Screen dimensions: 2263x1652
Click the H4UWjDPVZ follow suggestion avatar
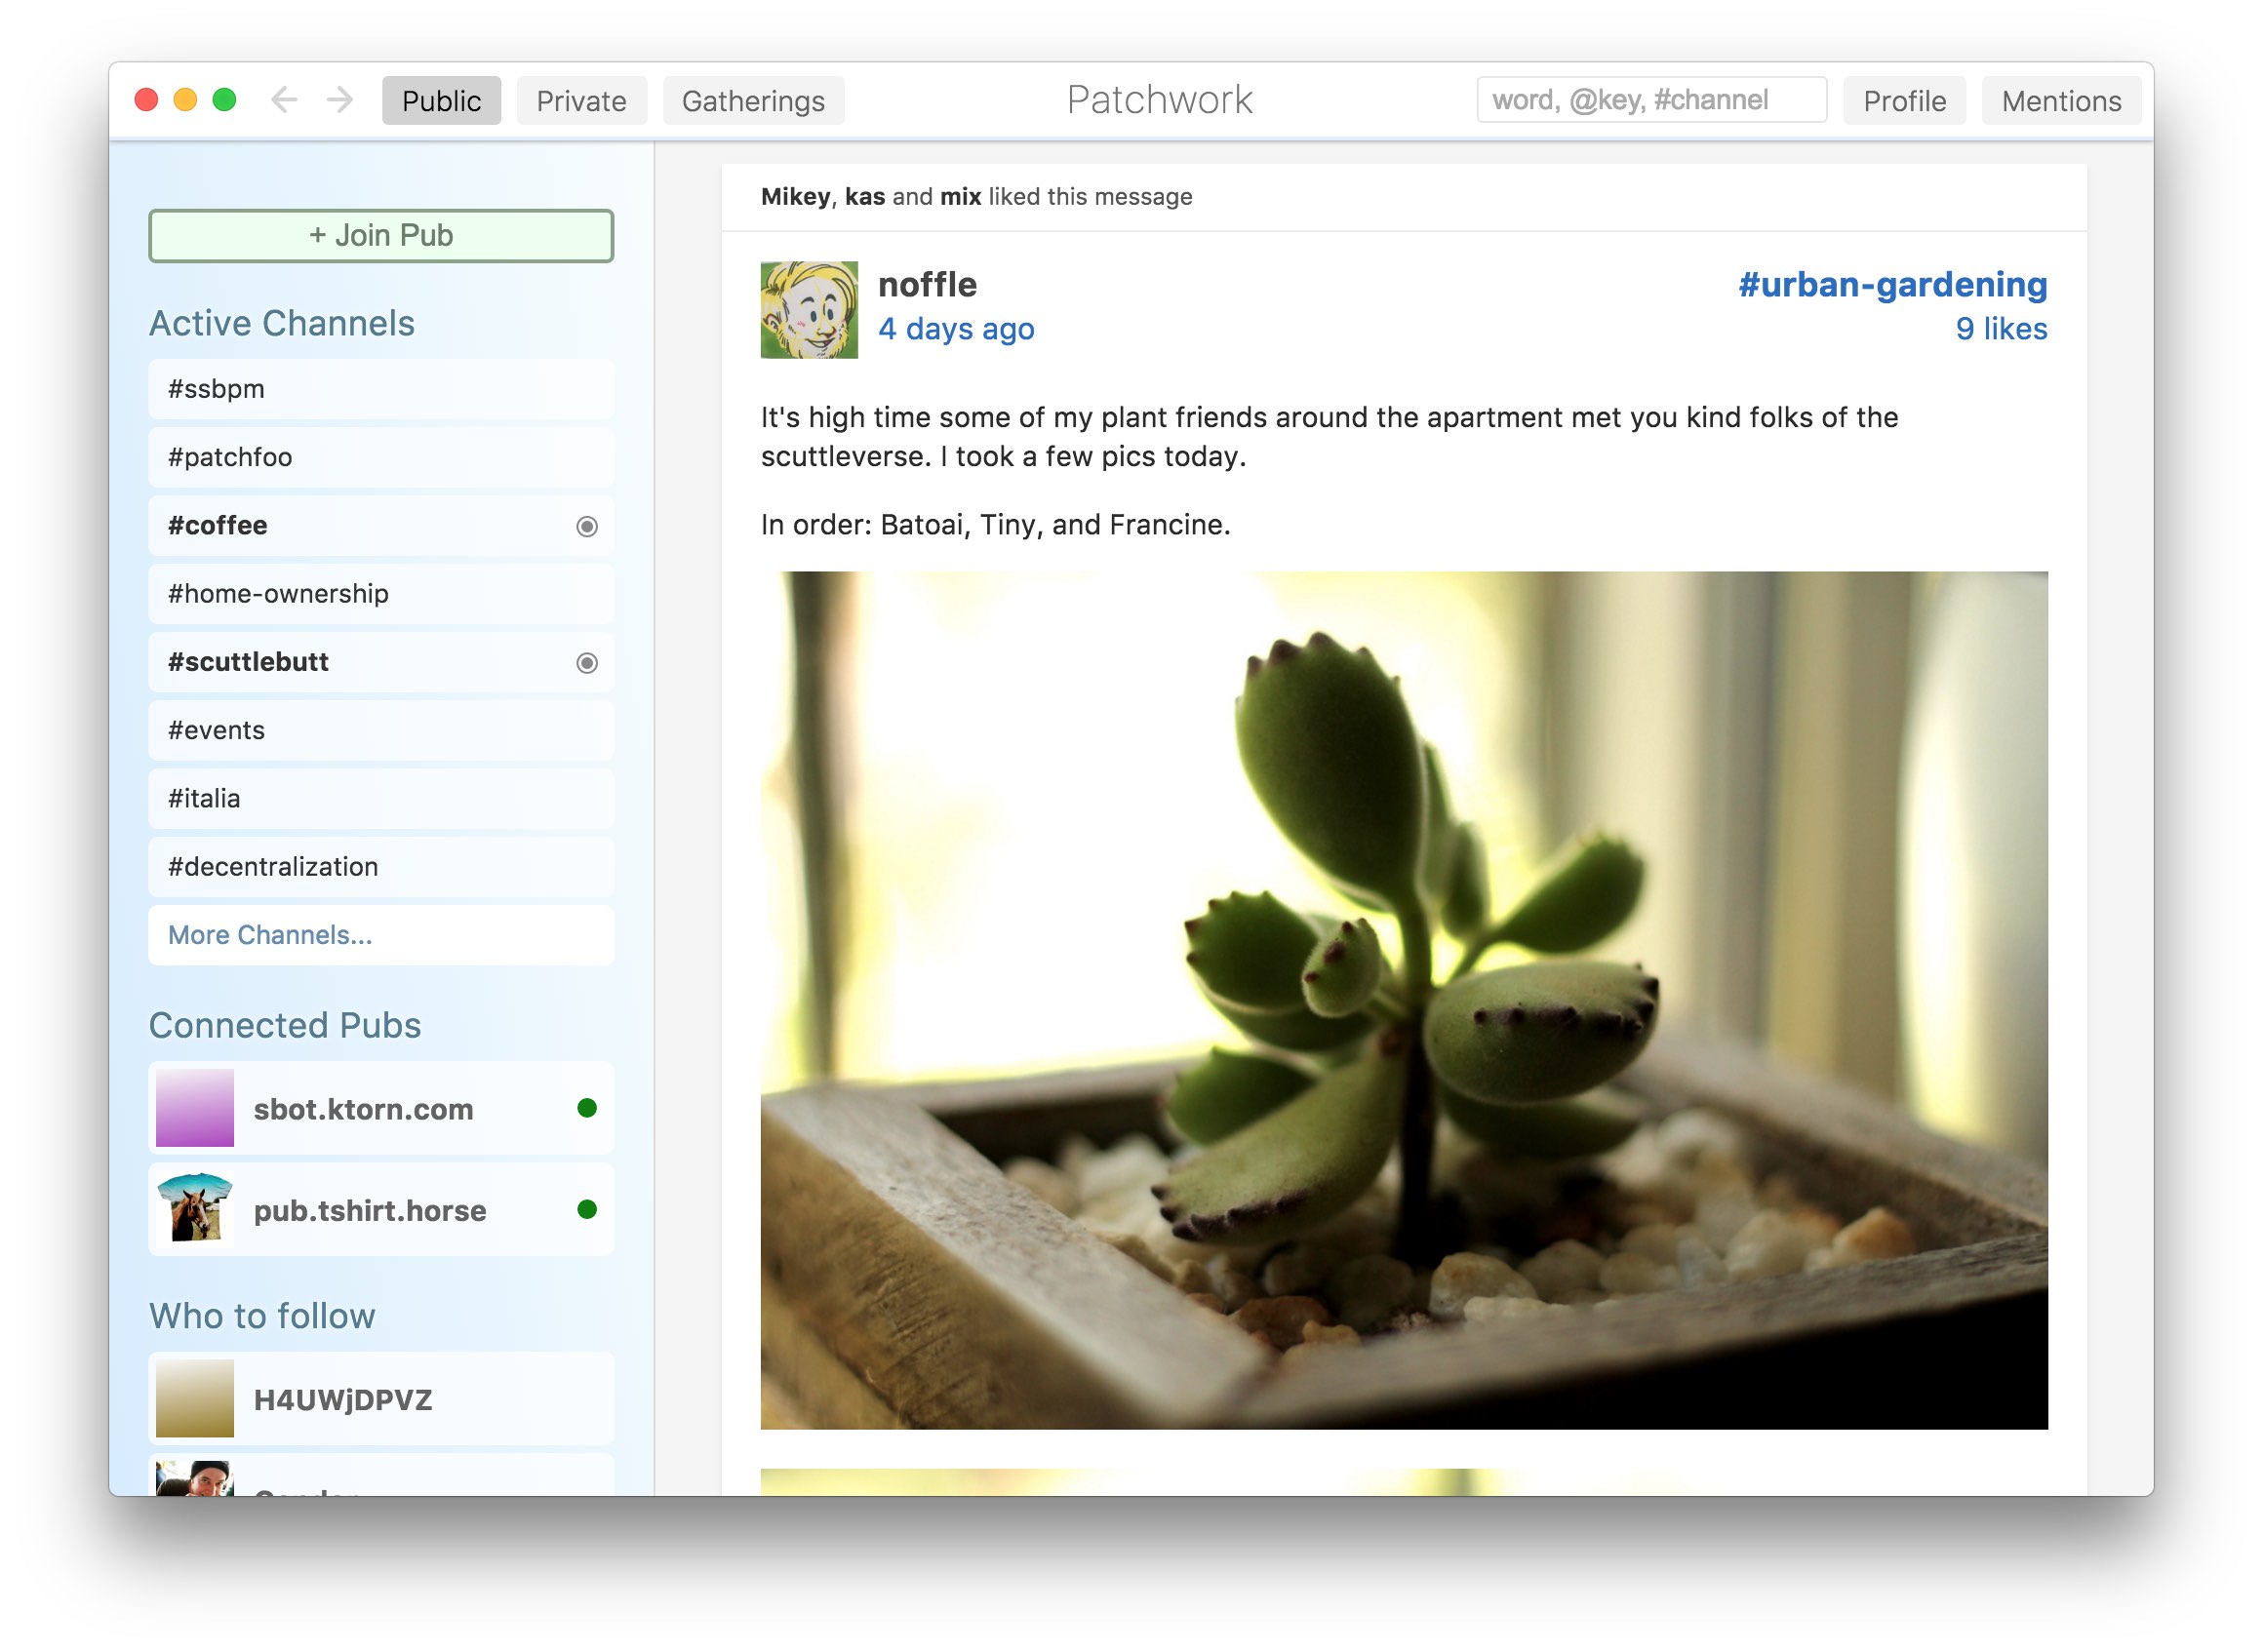tap(197, 1397)
